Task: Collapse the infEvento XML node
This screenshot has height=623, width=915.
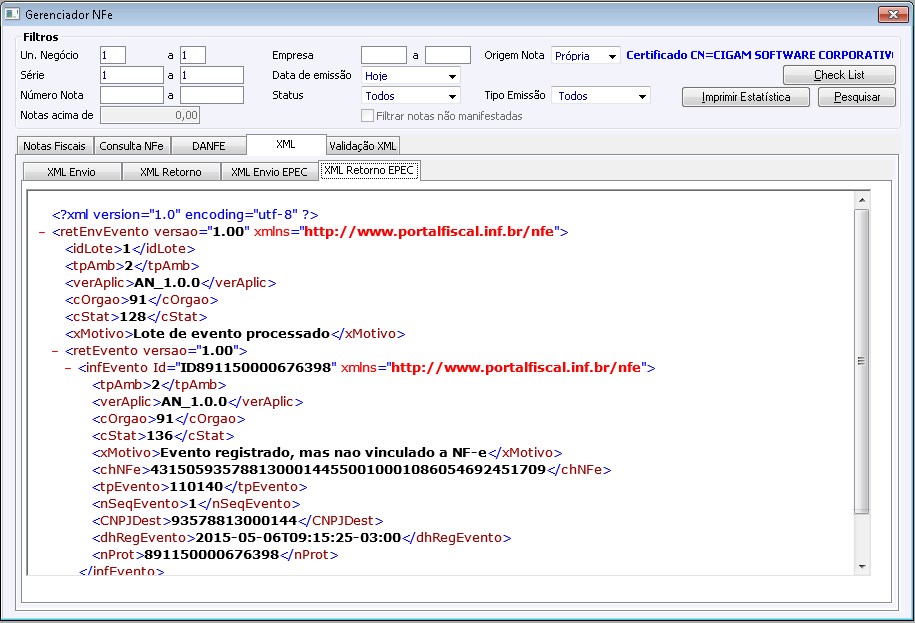Action: pos(68,368)
